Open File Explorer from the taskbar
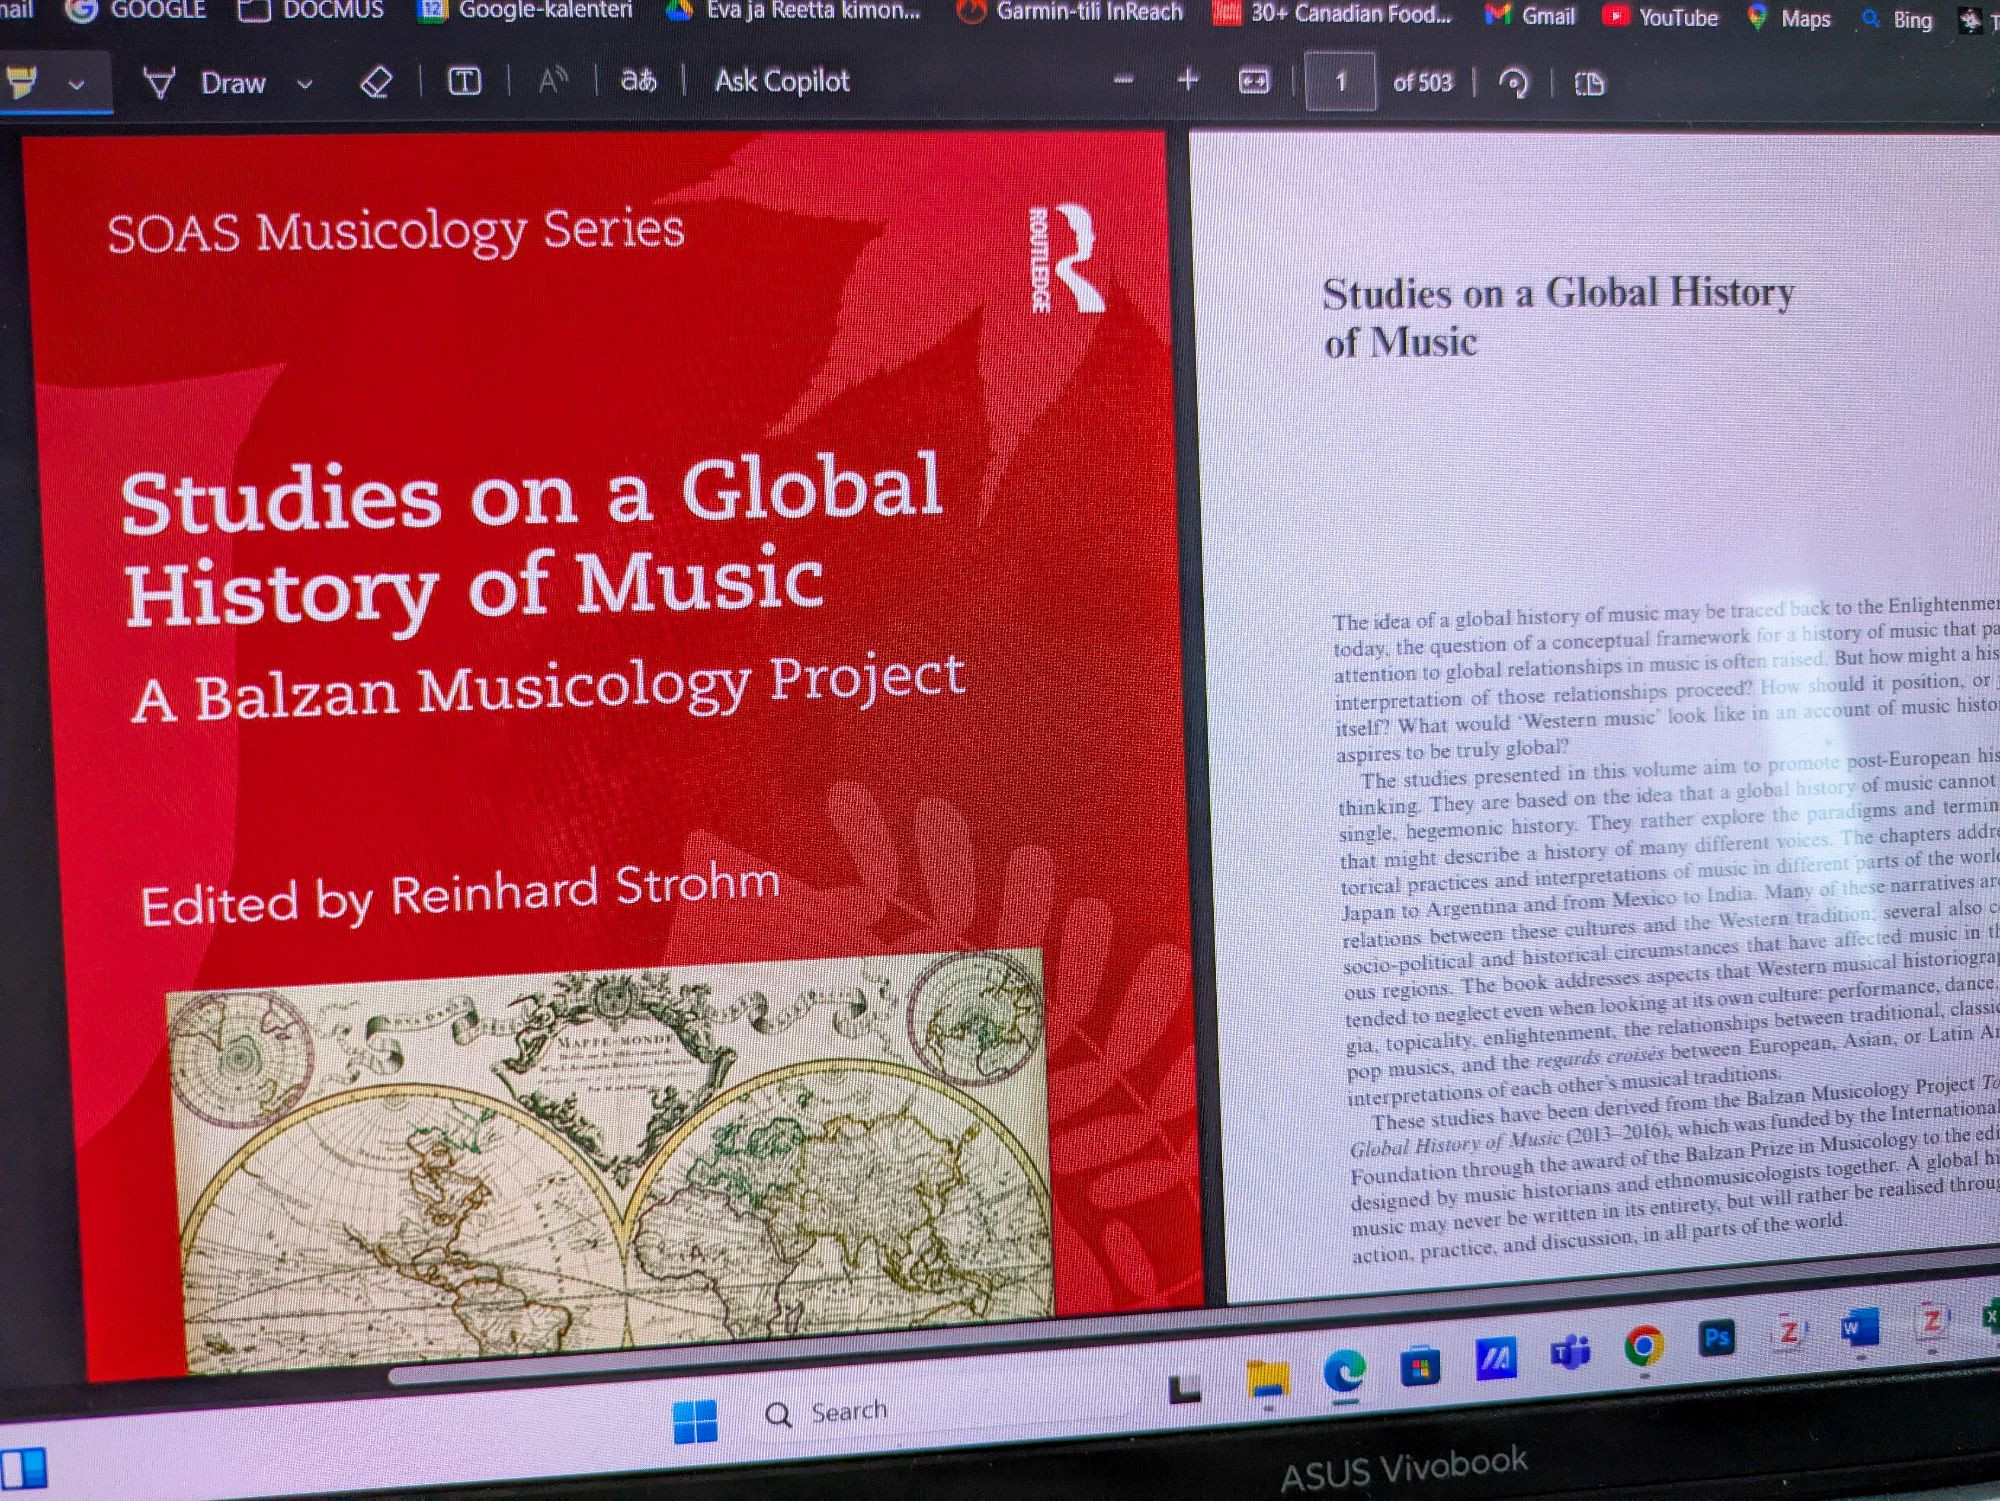This screenshot has height=1501, width=2000. pyautogui.click(x=1267, y=1380)
